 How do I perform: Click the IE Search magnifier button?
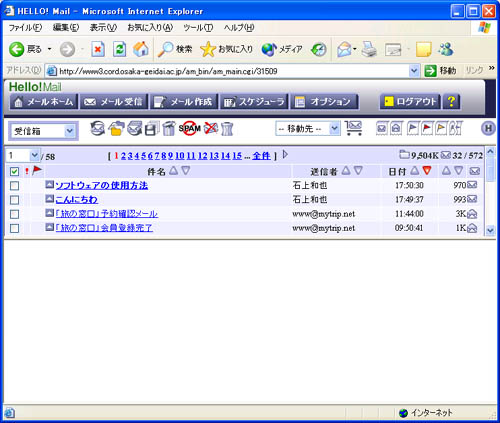click(x=175, y=49)
